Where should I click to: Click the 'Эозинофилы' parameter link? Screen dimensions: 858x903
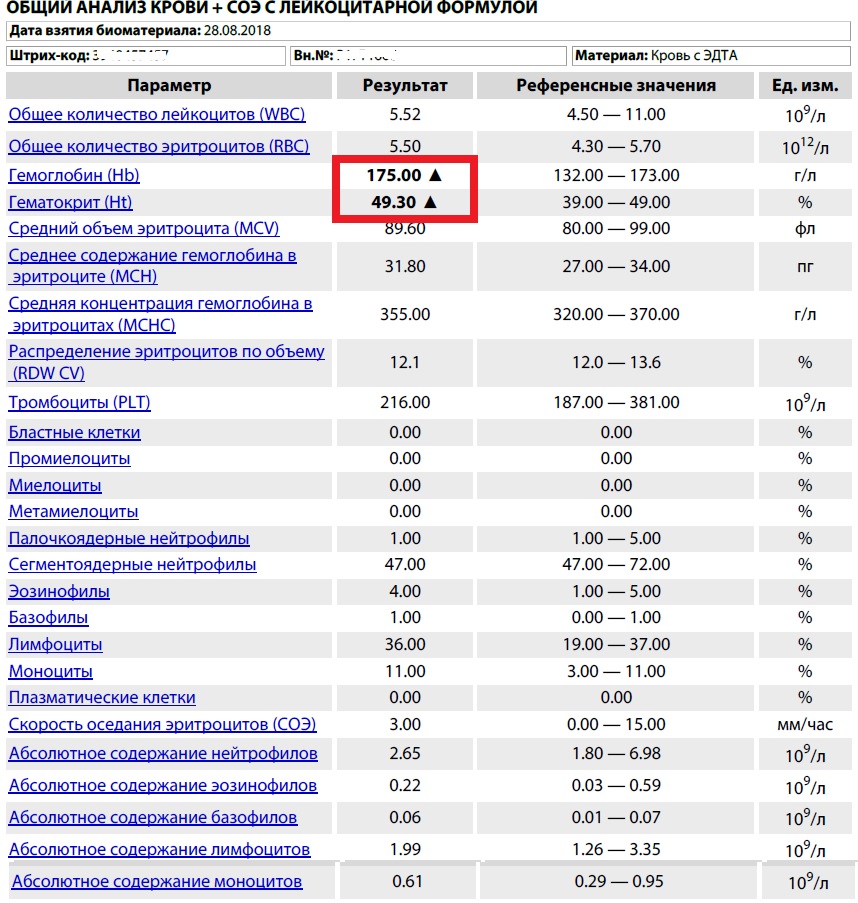pyautogui.click(x=60, y=591)
